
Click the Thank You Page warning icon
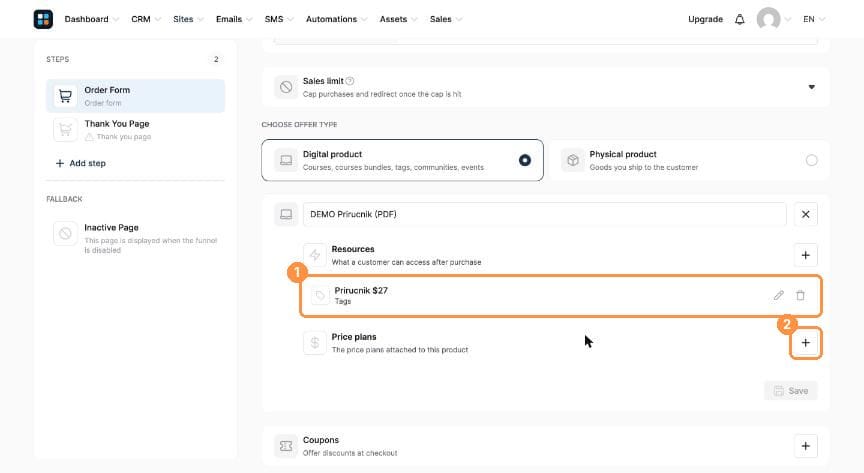[89, 137]
